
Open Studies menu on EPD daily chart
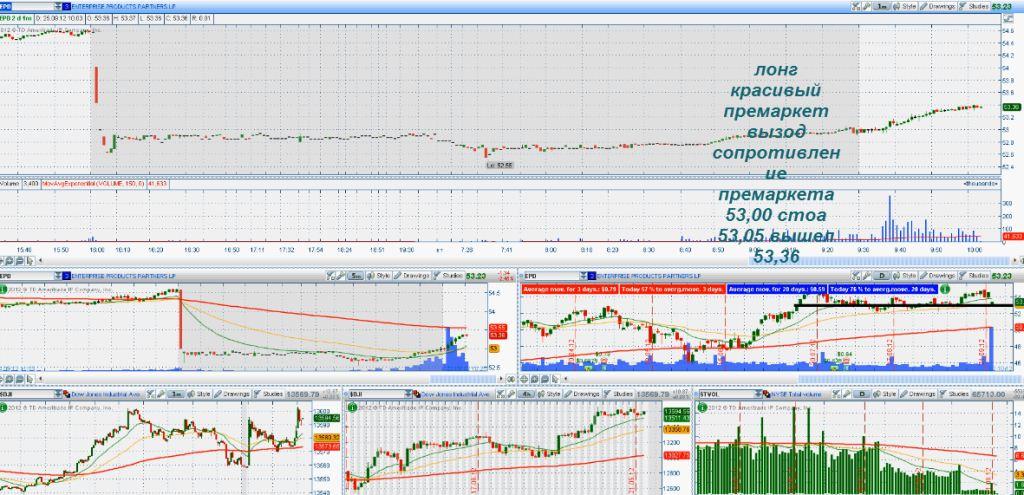pos(973,276)
